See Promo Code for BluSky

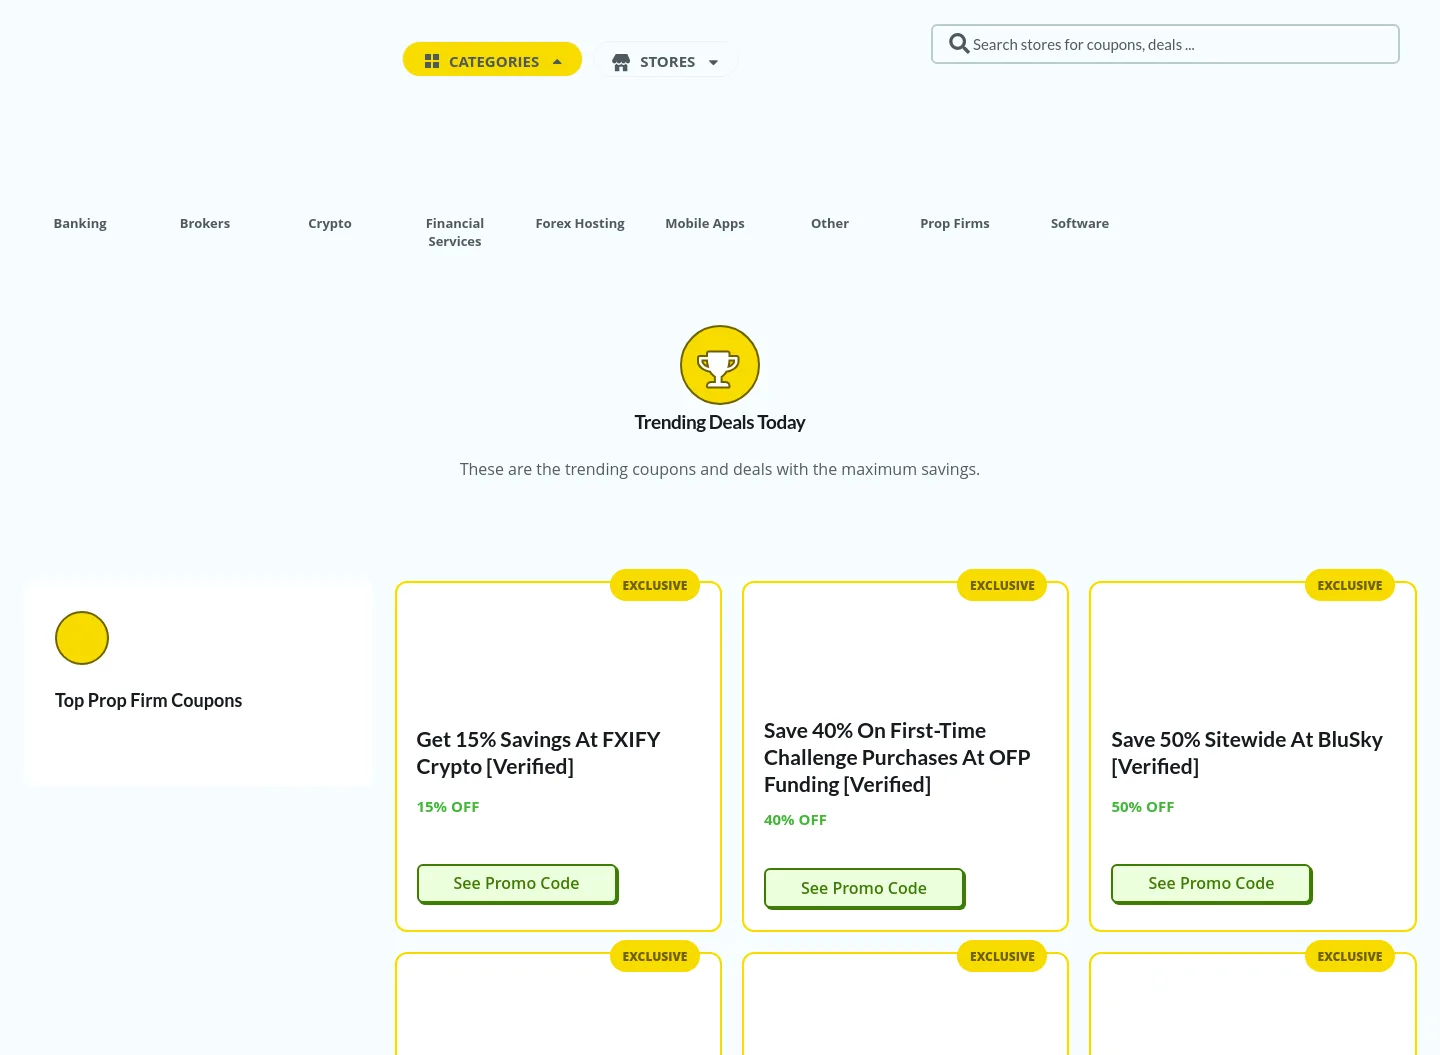pyautogui.click(x=1211, y=884)
